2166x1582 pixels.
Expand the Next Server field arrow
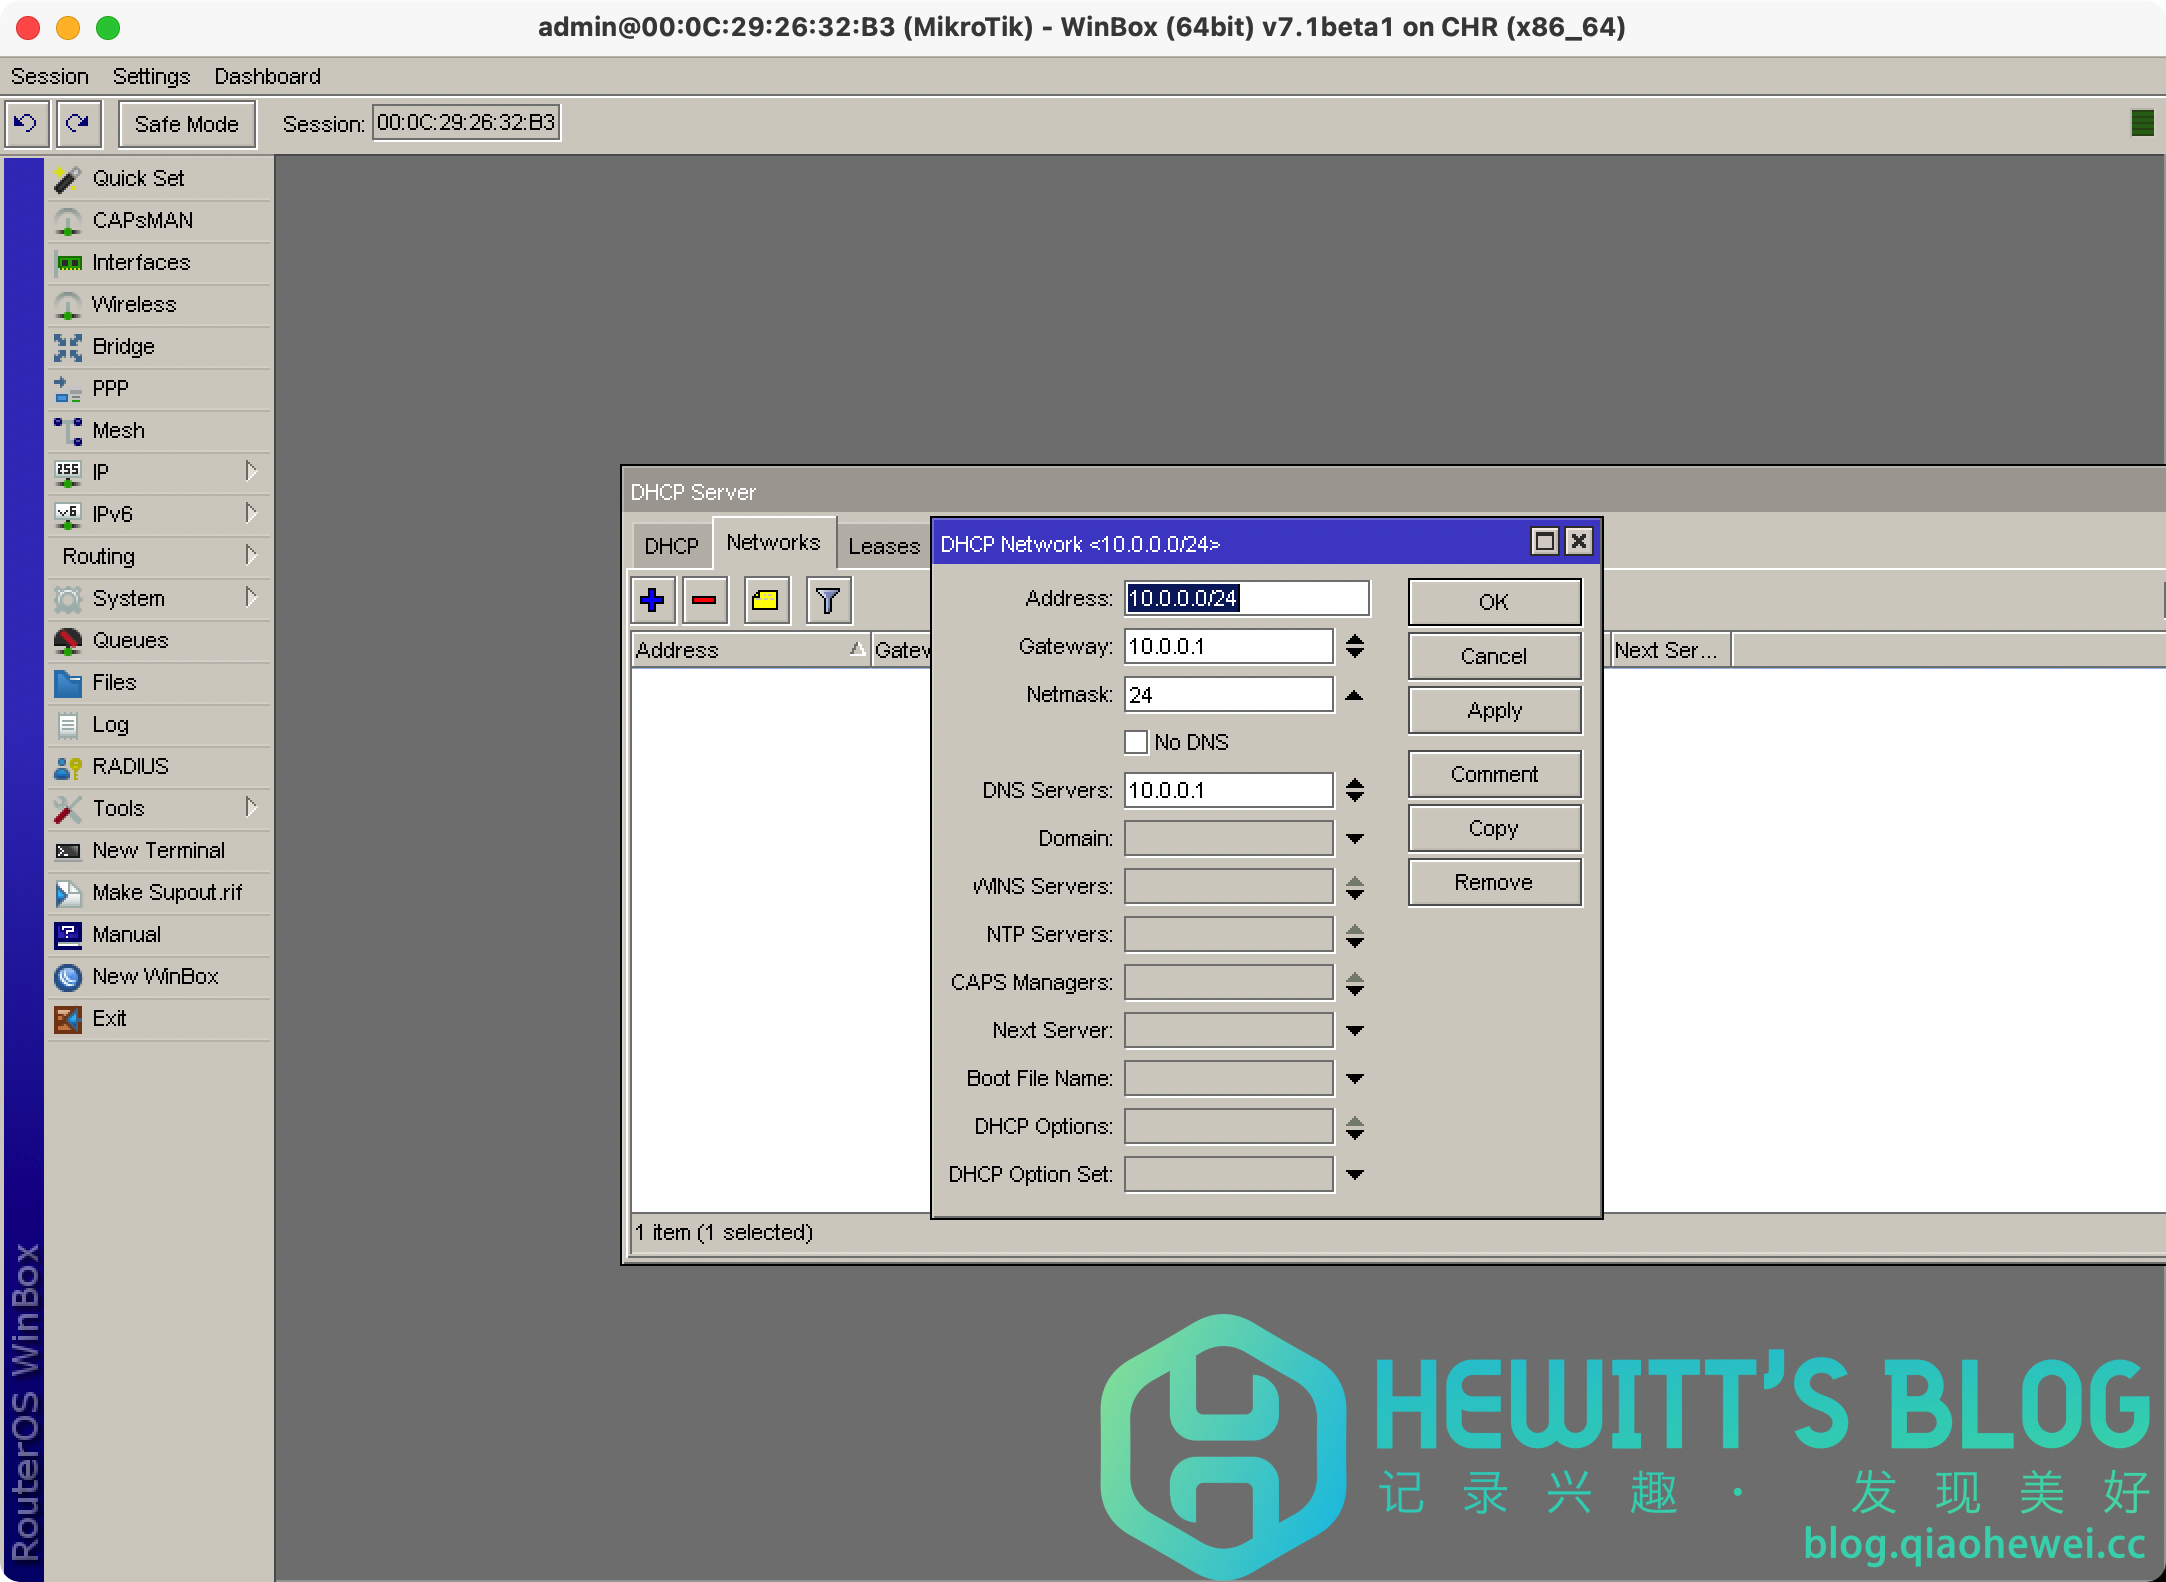pyautogui.click(x=1354, y=1030)
